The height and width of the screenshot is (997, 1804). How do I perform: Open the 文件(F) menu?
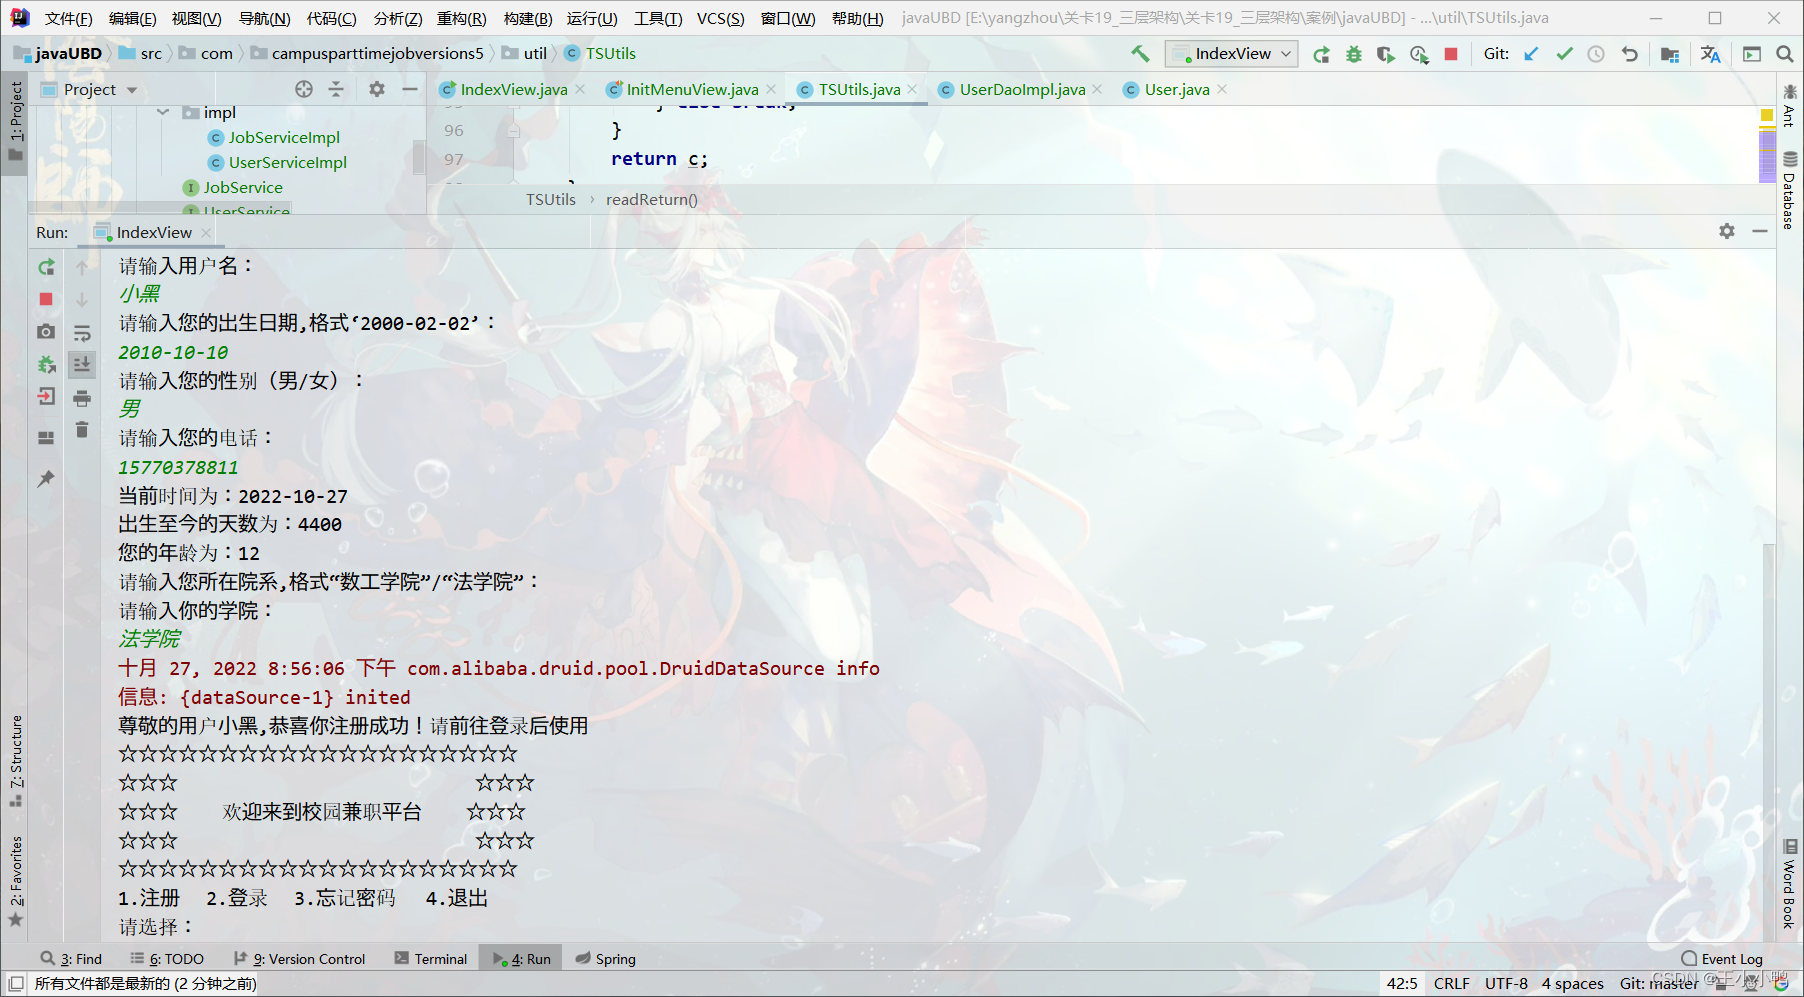pyautogui.click(x=68, y=18)
